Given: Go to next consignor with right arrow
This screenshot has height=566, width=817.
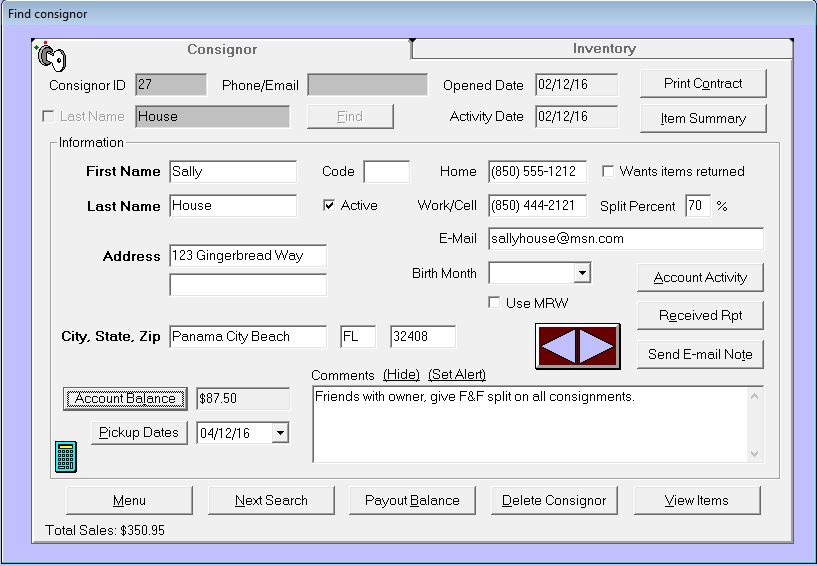Looking at the screenshot, I should [x=597, y=346].
